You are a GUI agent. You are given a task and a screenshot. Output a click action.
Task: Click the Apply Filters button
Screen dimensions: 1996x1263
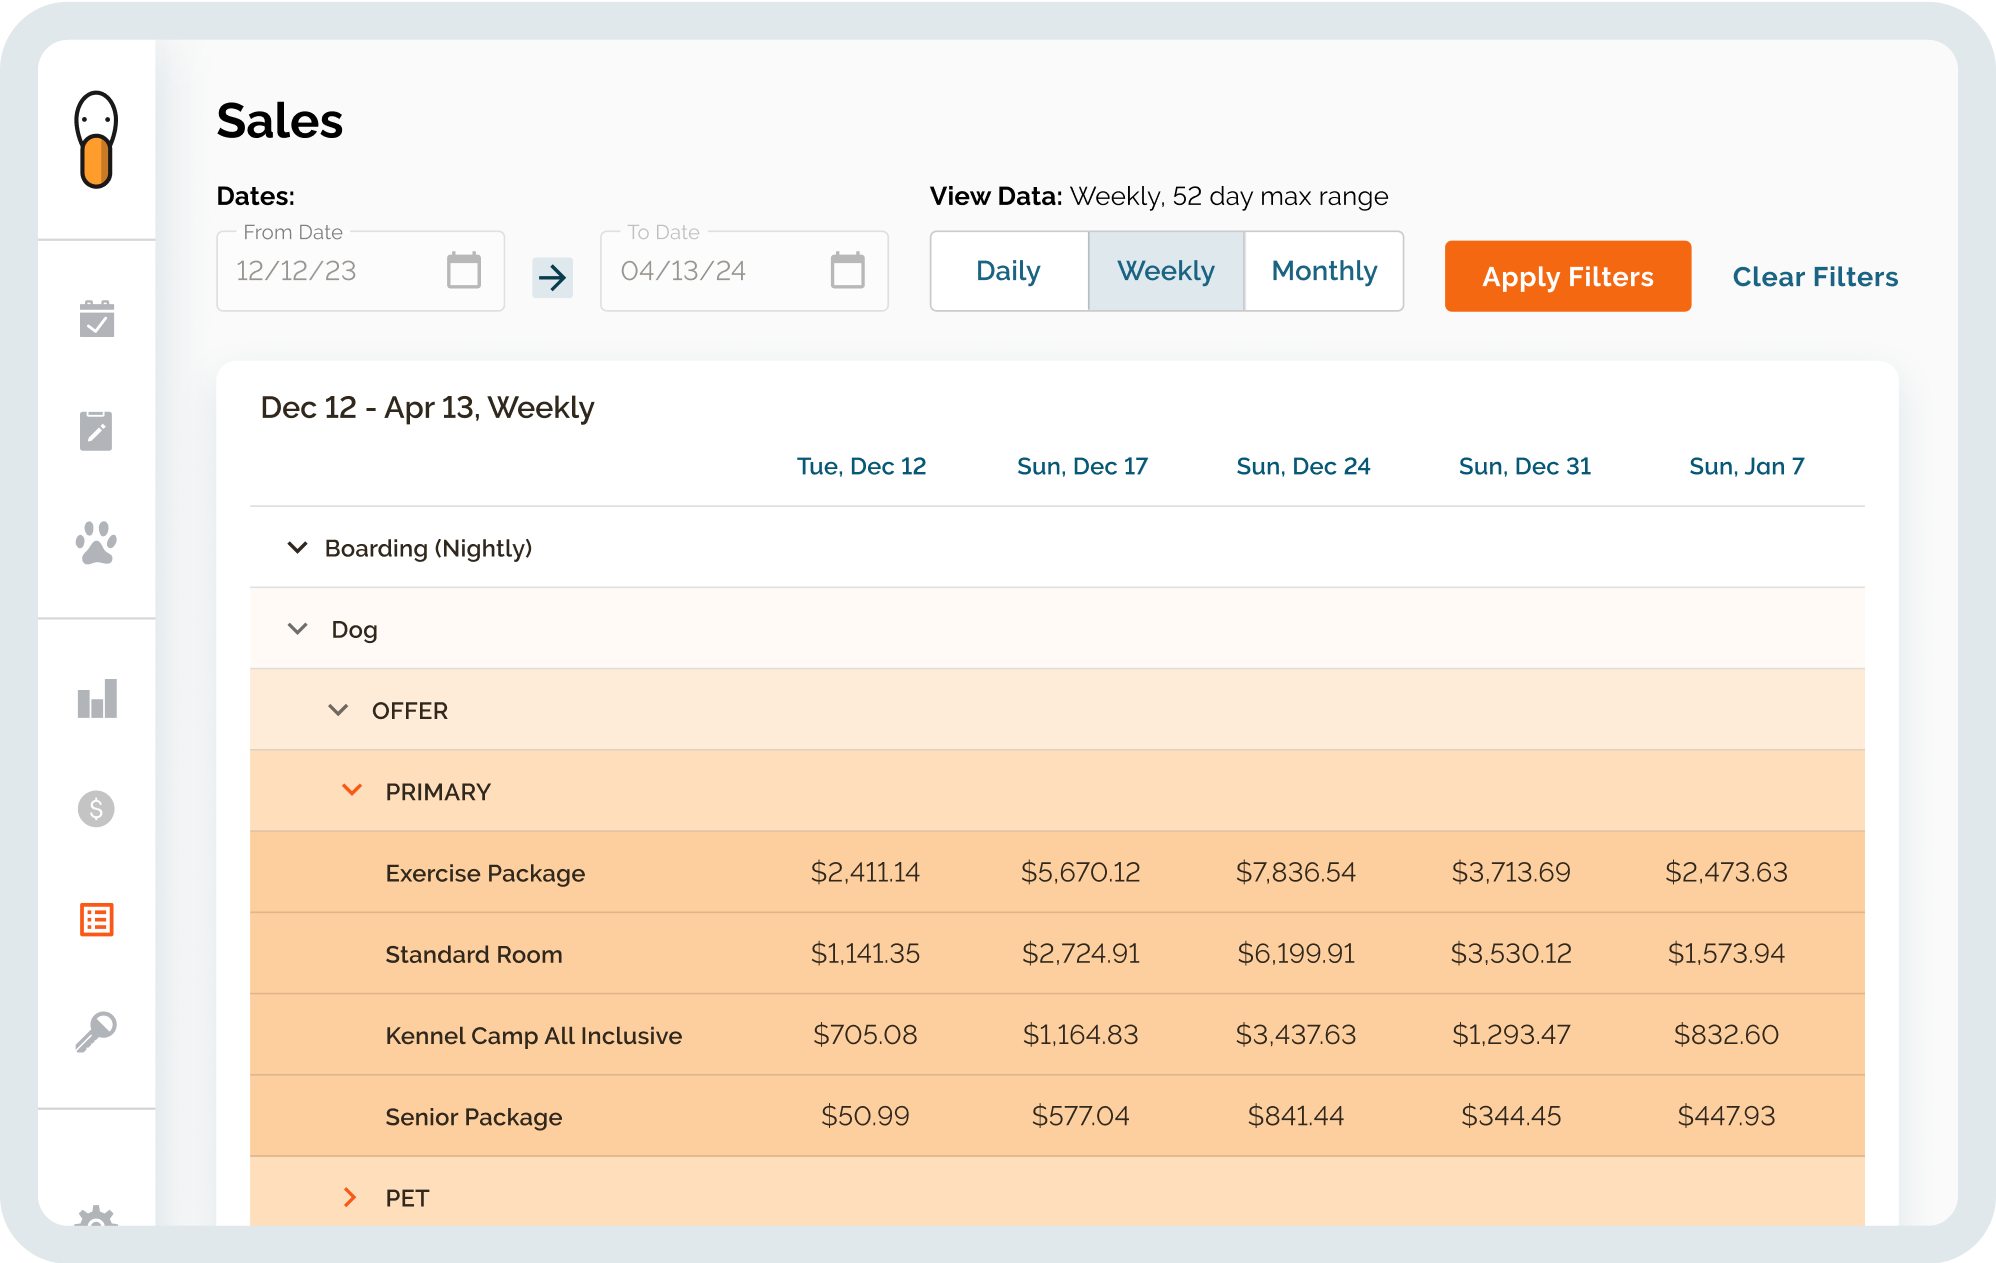pos(1568,276)
